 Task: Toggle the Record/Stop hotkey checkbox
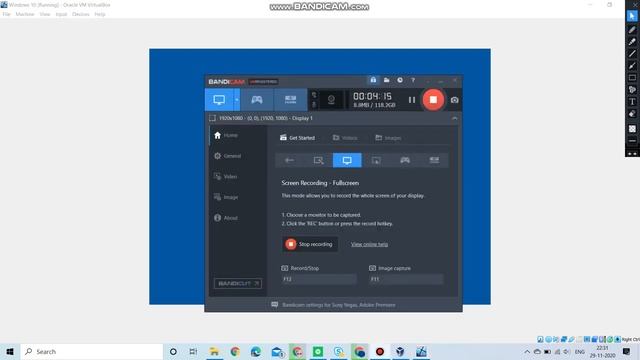(x=284, y=268)
